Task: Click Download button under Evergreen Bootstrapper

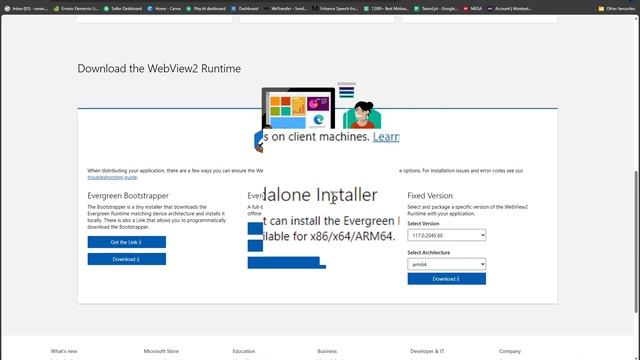Action: (127, 259)
